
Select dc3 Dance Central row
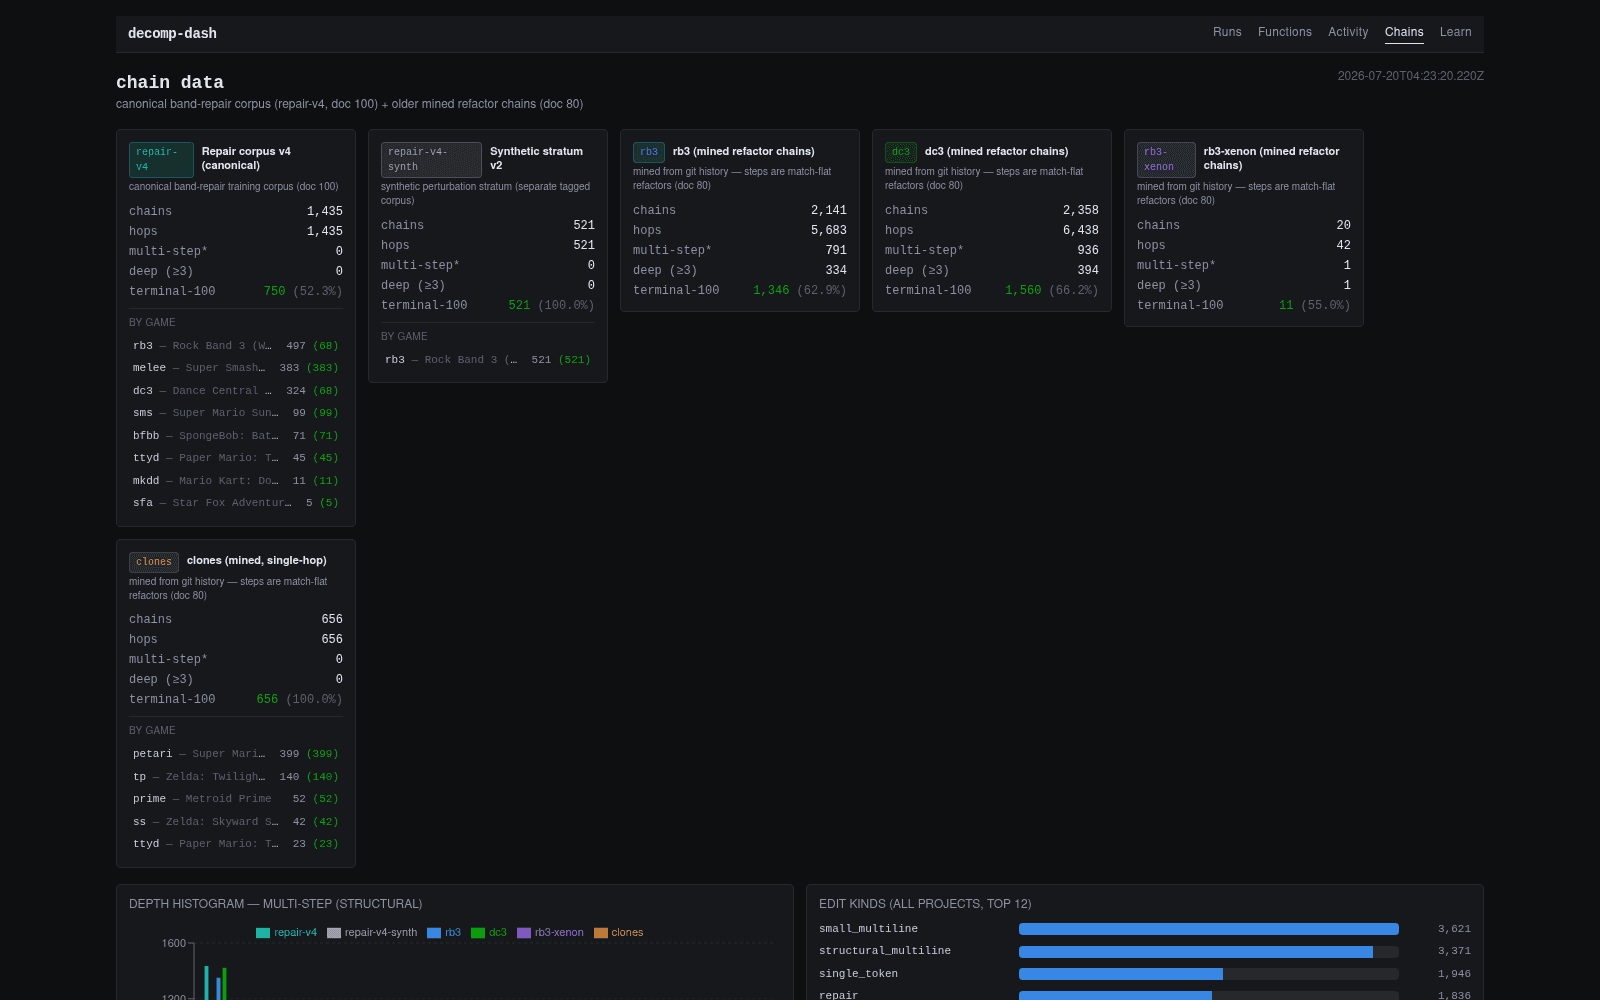236,391
